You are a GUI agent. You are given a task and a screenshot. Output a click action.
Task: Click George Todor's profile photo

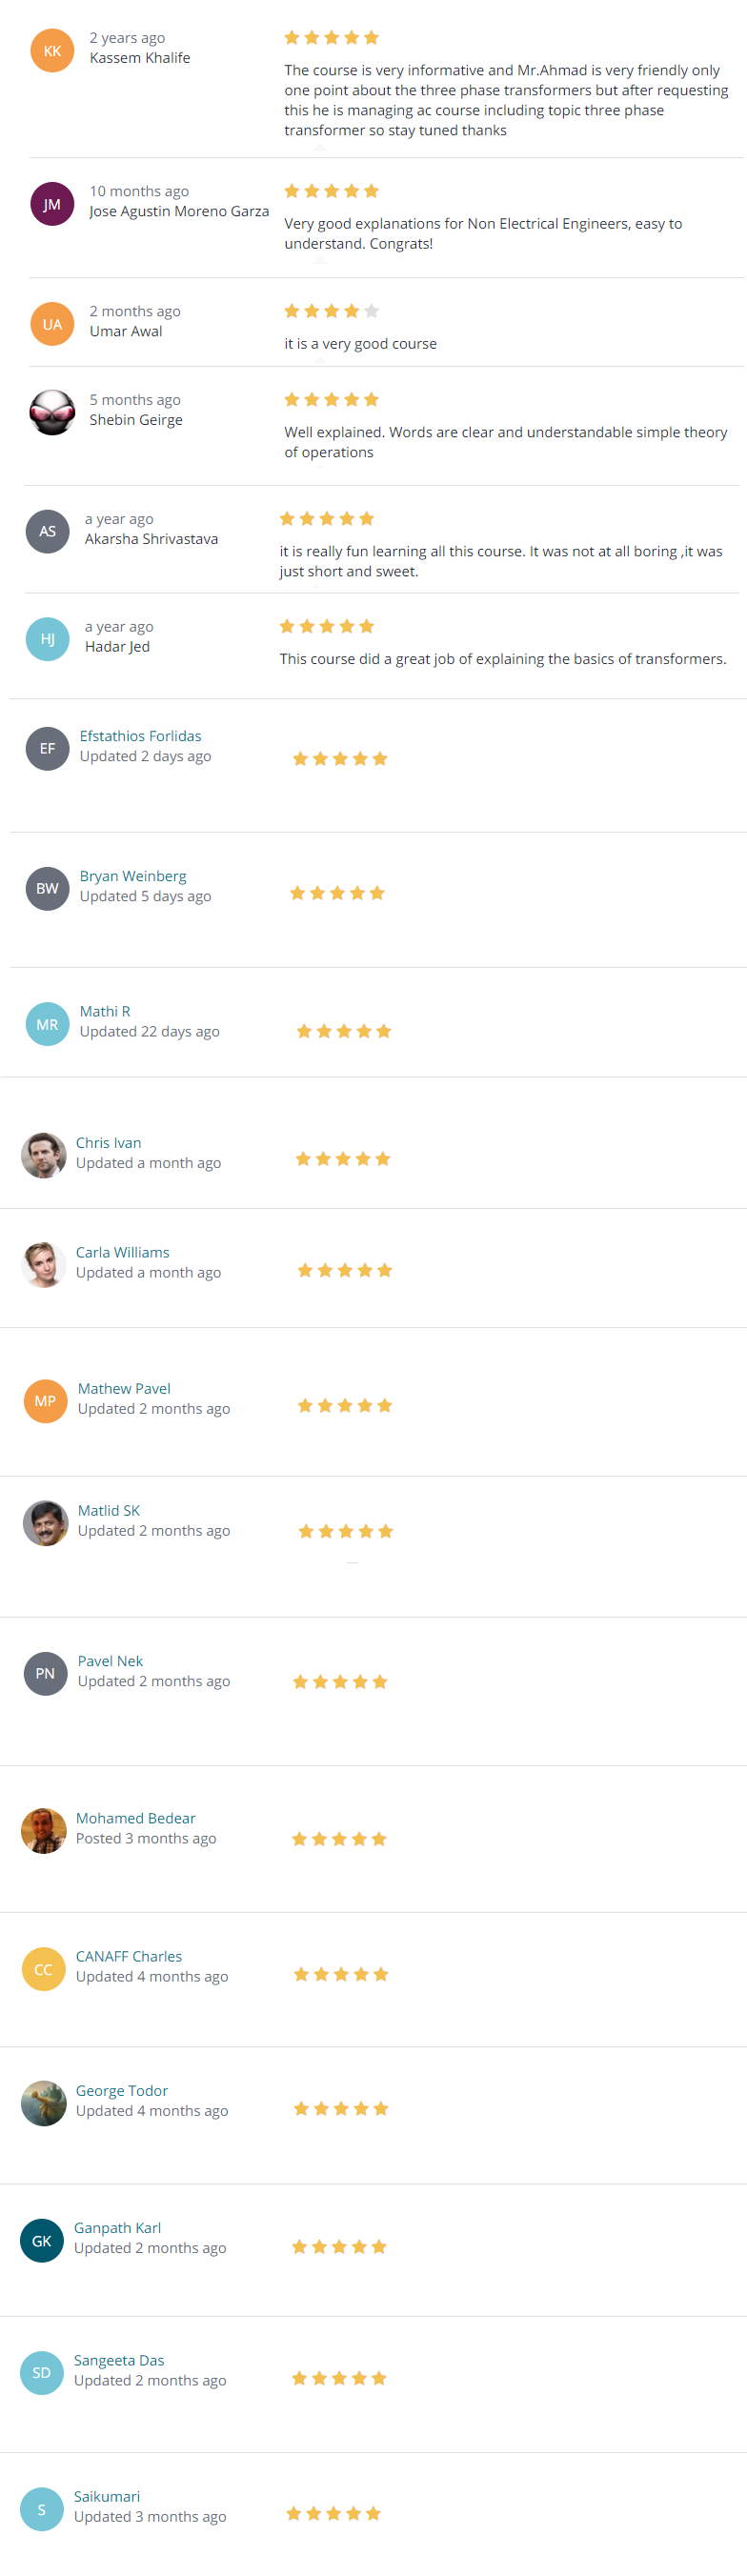43,2103
